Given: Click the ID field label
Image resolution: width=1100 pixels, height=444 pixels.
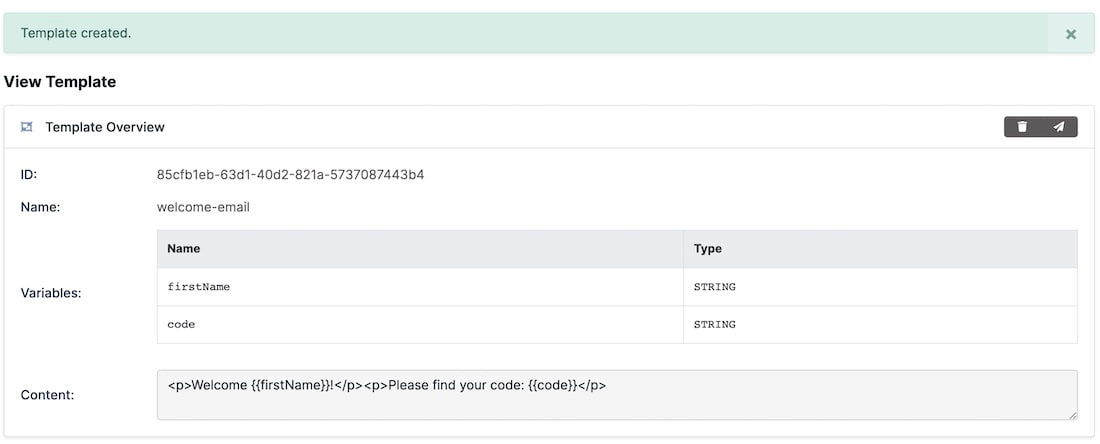Looking at the screenshot, I should pos(29,175).
